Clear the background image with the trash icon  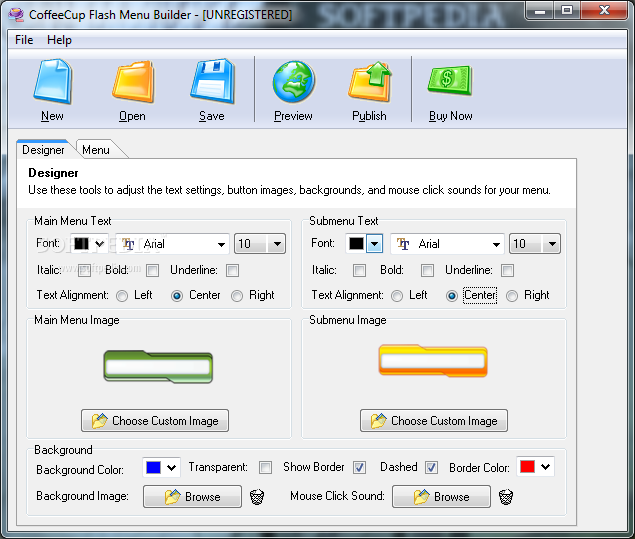pos(257,496)
